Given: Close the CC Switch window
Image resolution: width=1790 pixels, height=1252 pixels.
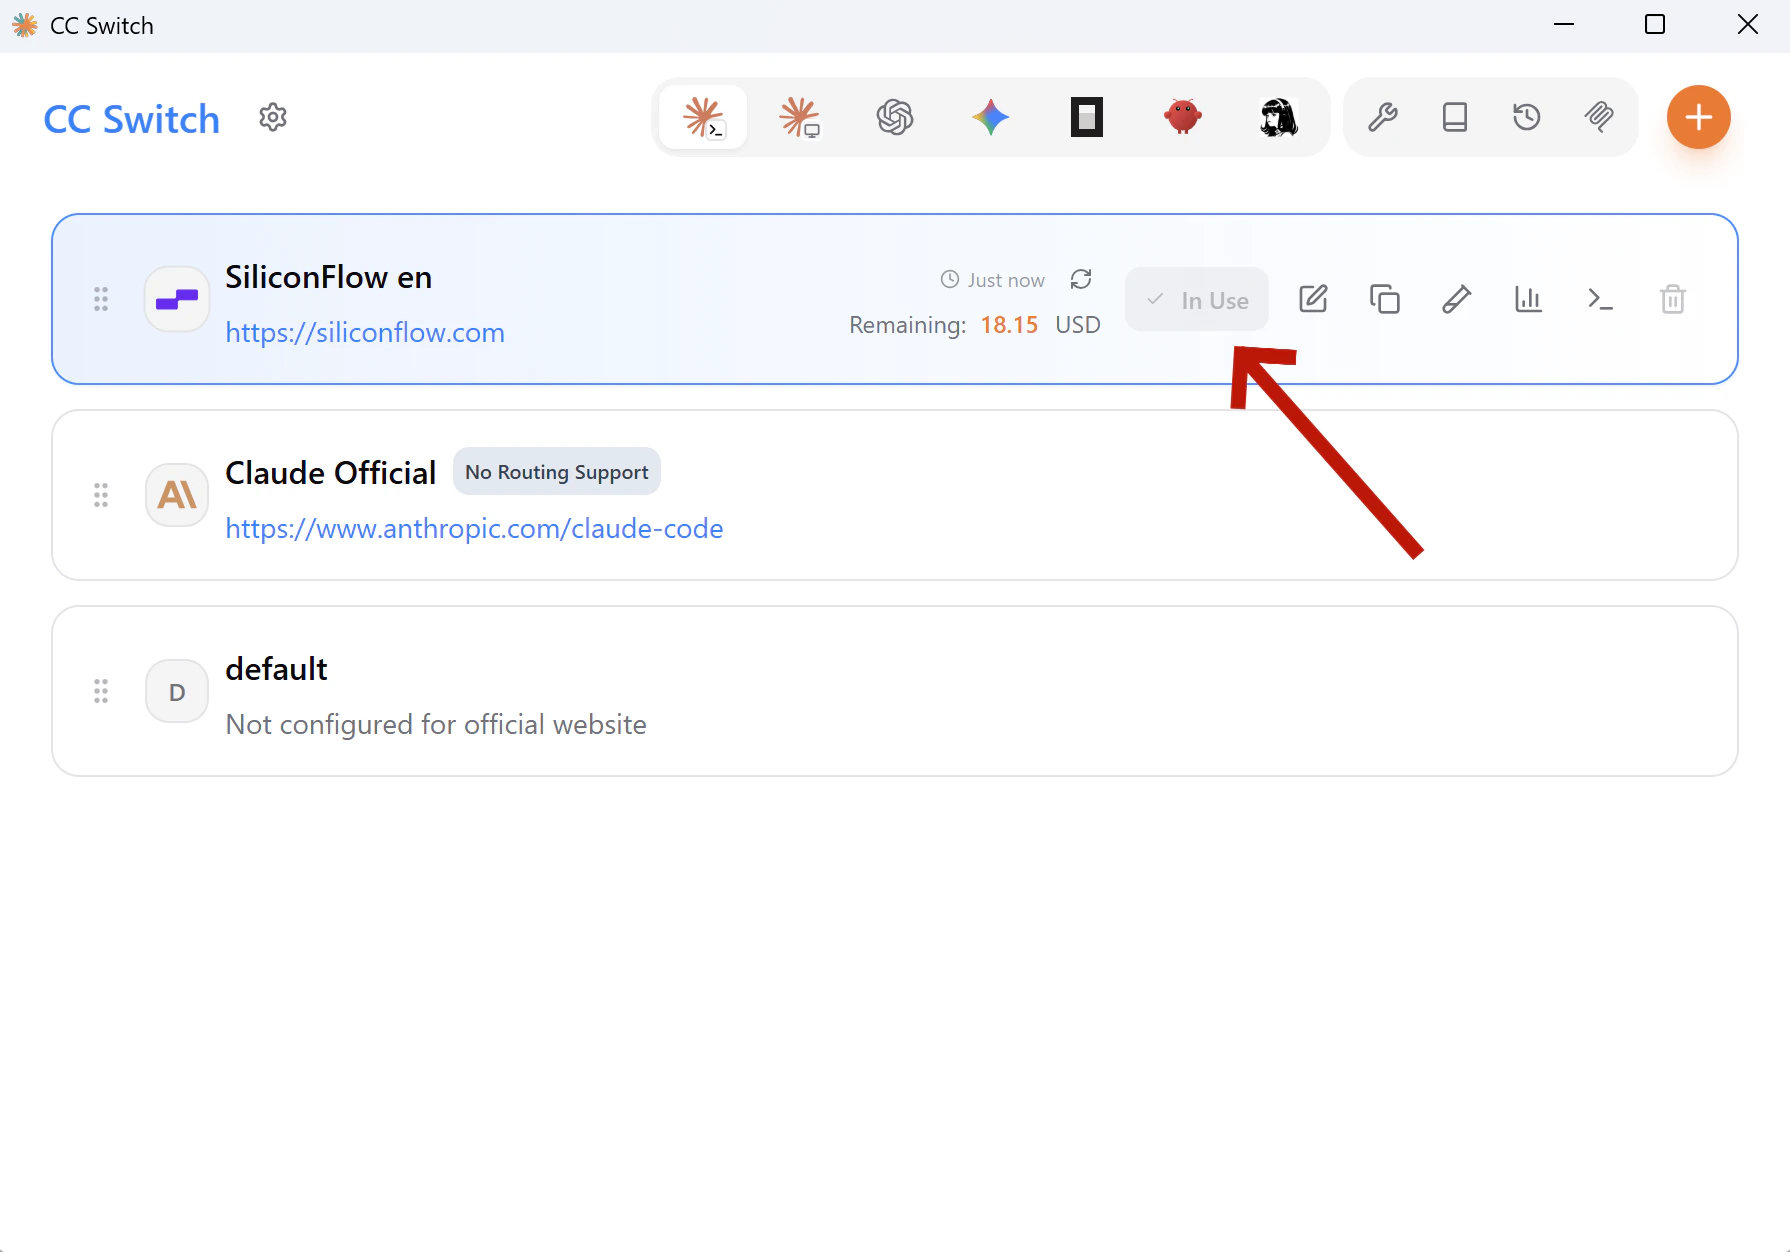Looking at the screenshot, I should 1748,25.
